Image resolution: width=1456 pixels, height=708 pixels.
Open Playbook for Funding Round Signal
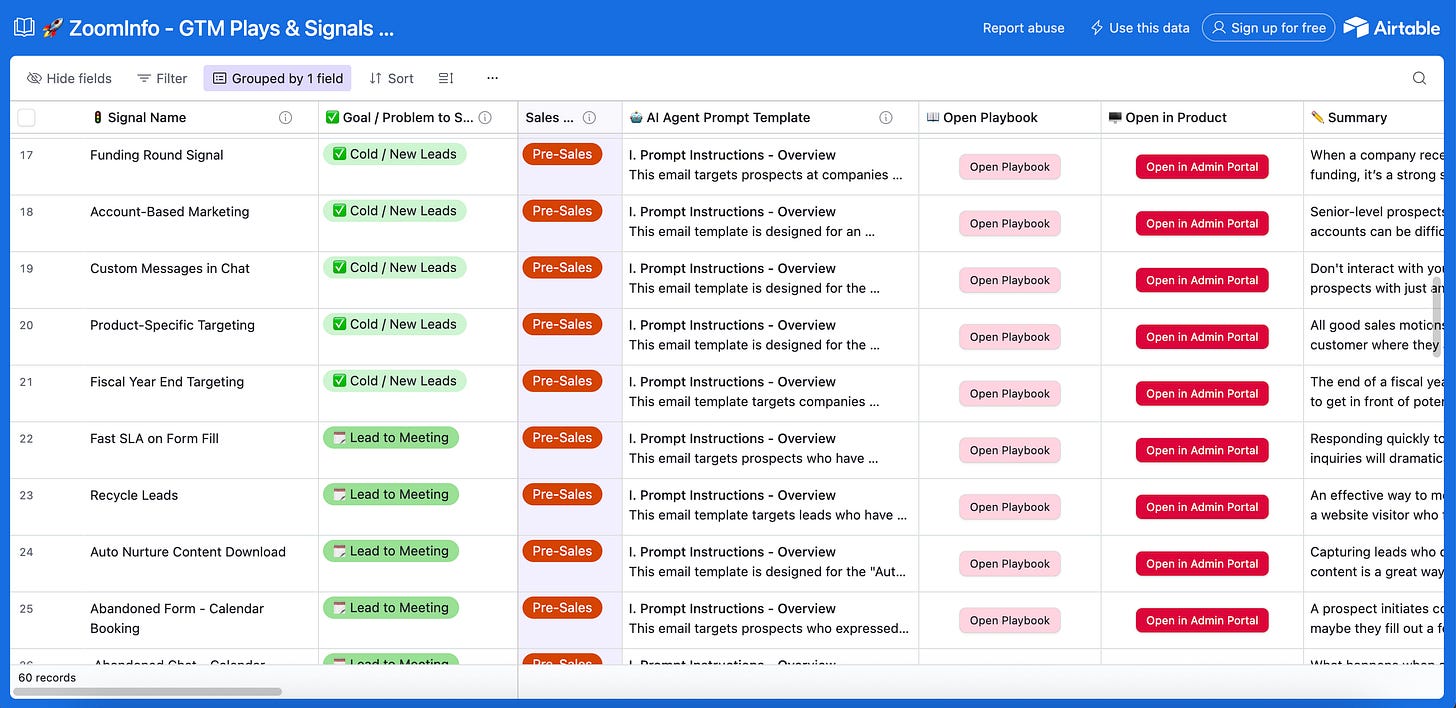pyautogui.click(x=1010, y=167)
